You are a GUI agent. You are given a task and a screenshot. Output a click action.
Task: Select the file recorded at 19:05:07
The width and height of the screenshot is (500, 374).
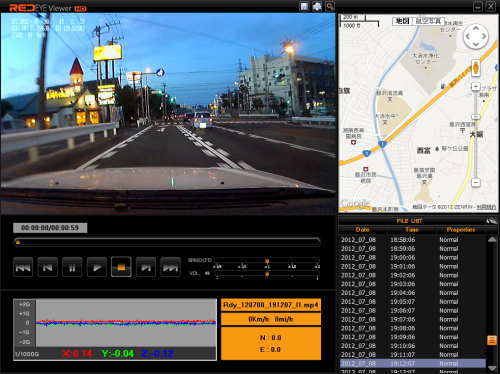click(413, 302)
